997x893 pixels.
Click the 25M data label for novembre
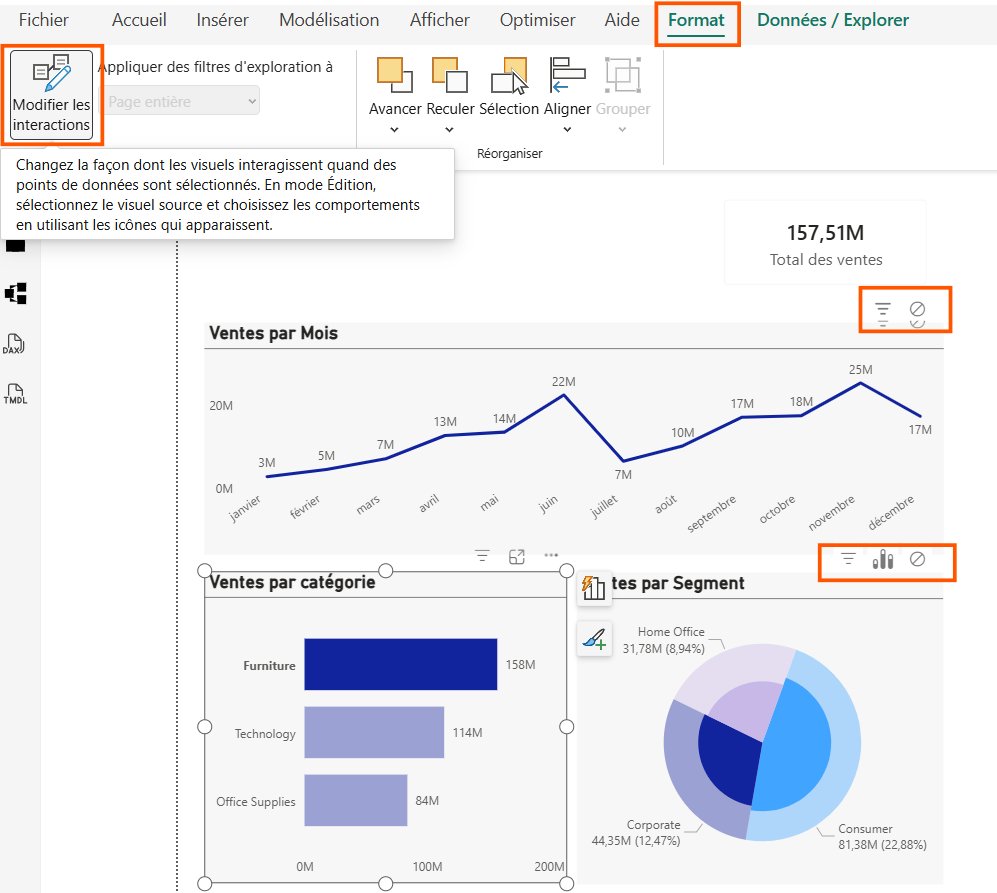point(860,370)
